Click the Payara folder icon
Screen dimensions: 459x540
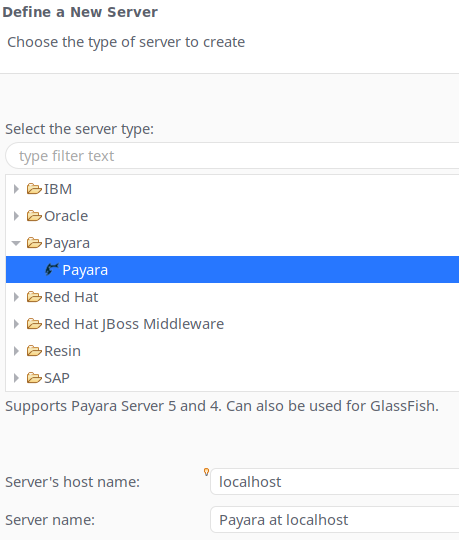34,243
